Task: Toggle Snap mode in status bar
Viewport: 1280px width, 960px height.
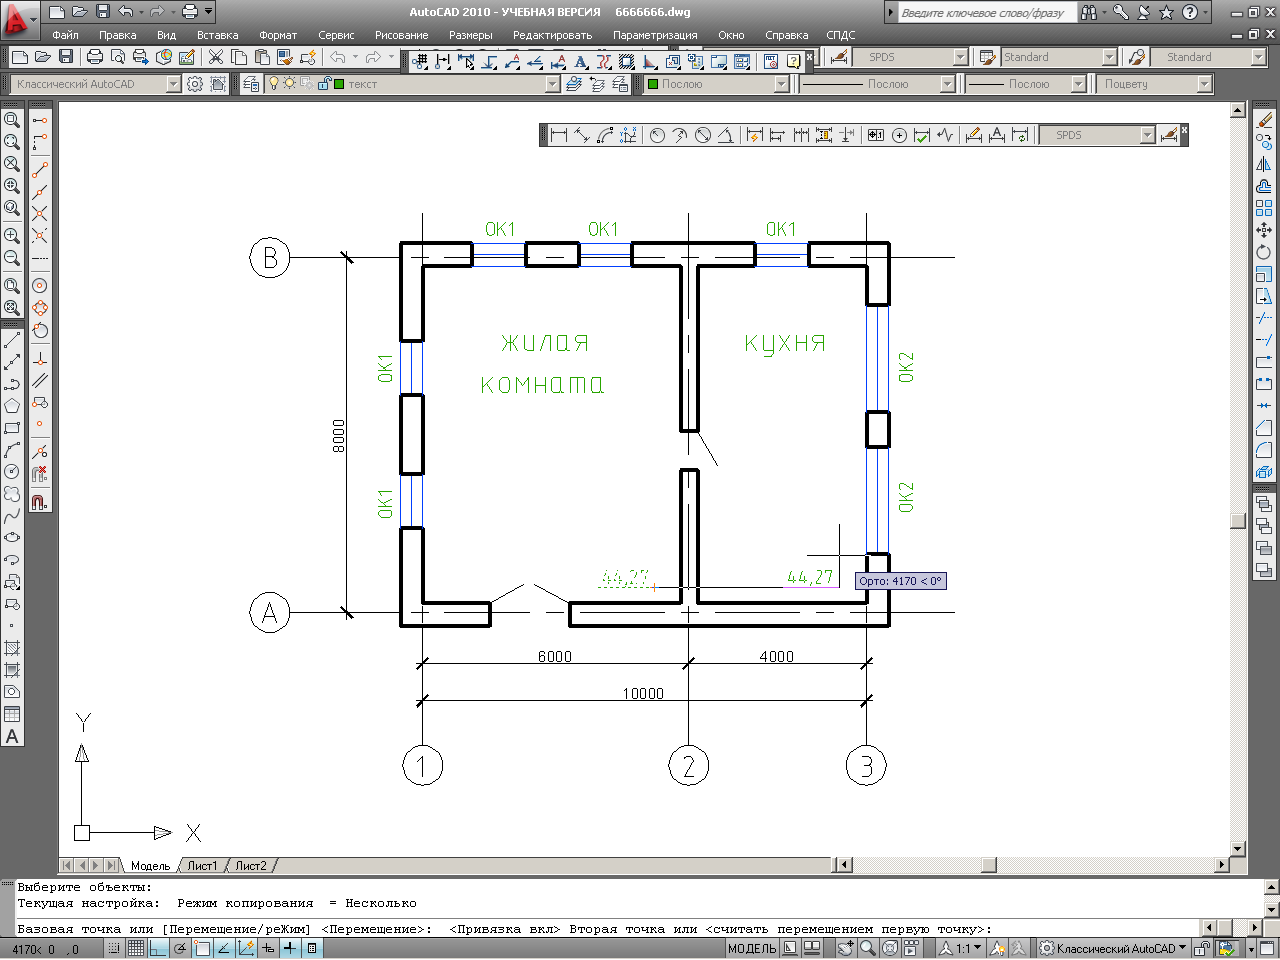Action: [114, 948]
